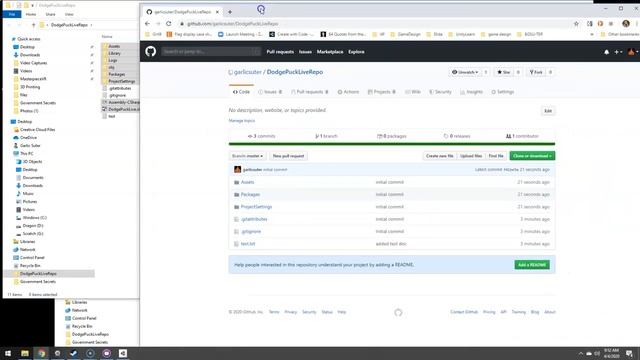Close the DodgePuckLiveRepo browser tab
The width and height of the screenshot is (640, 360).
217,12
